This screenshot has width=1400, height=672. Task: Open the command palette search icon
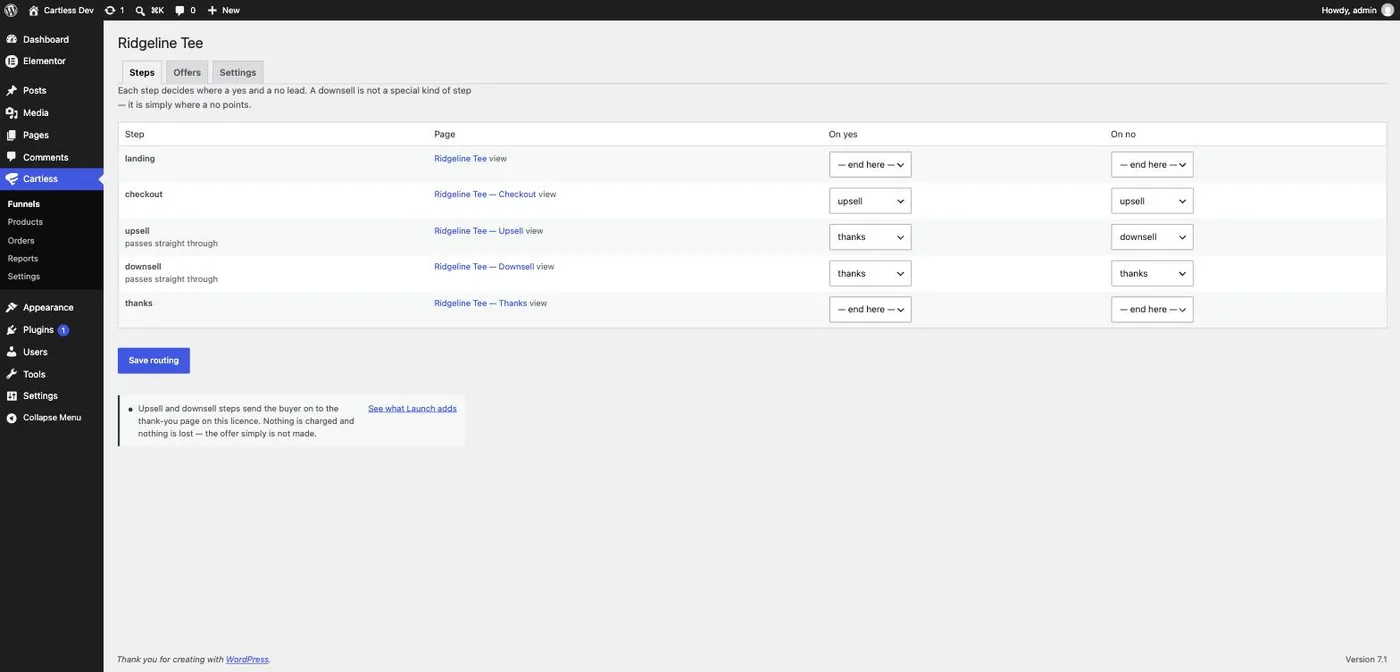pyautogui.click(x=140, y=10)
